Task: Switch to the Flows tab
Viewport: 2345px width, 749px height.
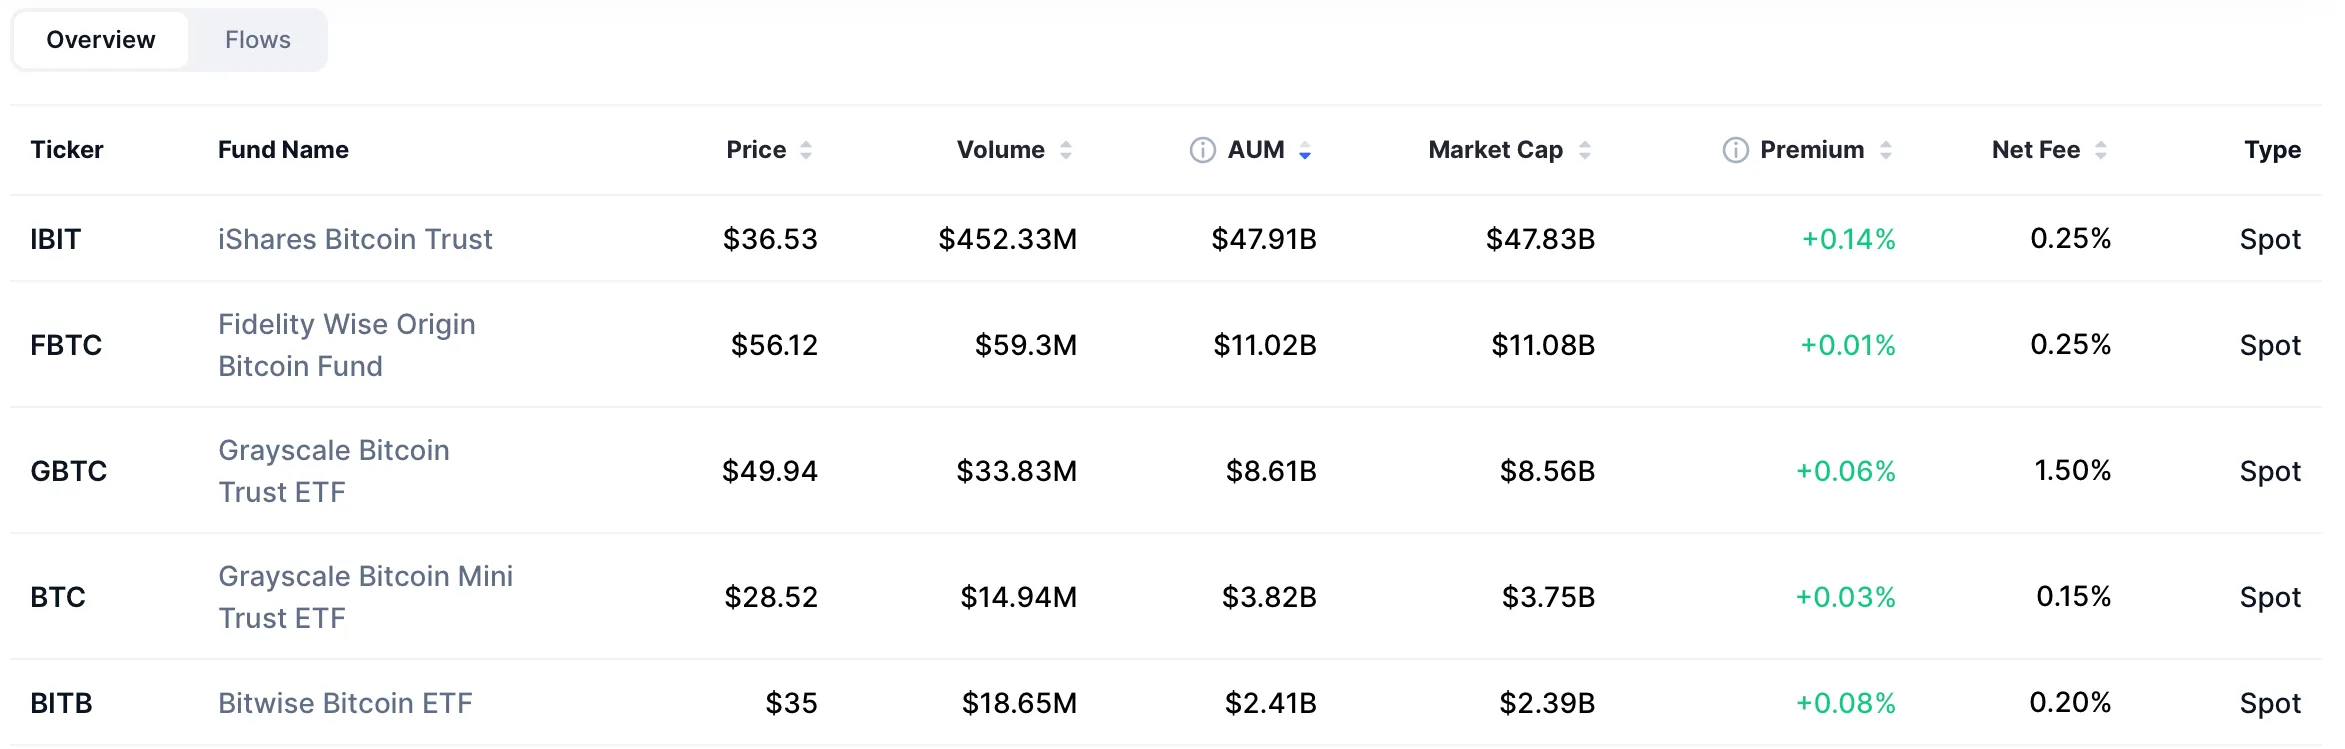Action: pyautogui.click(x=258, y=40)
